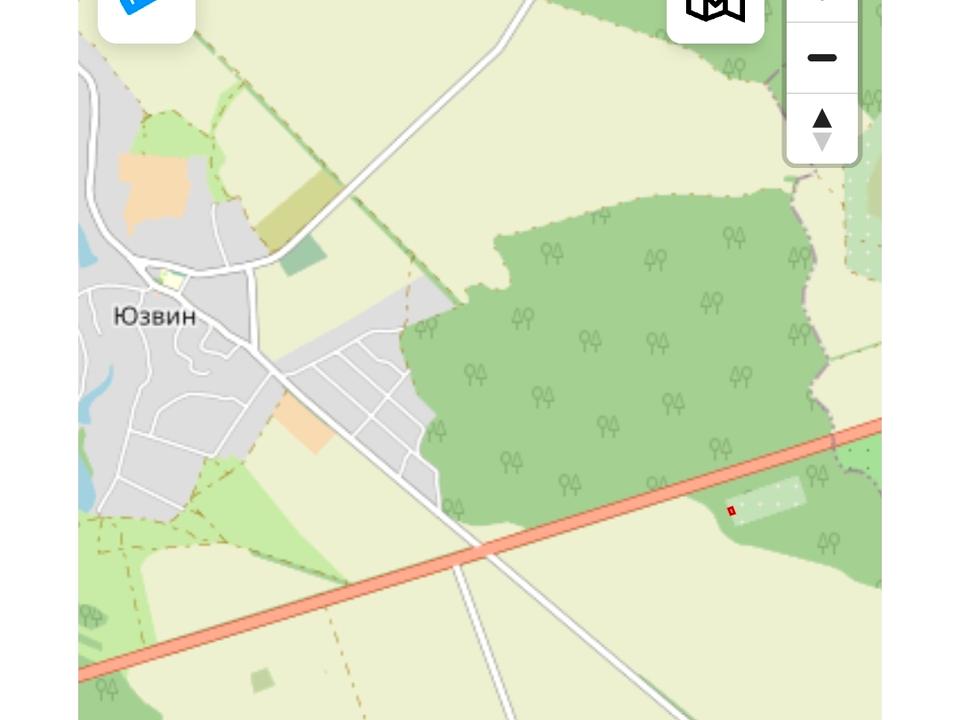Click the peach area north of Юзвин

click(x=154, y=192)
